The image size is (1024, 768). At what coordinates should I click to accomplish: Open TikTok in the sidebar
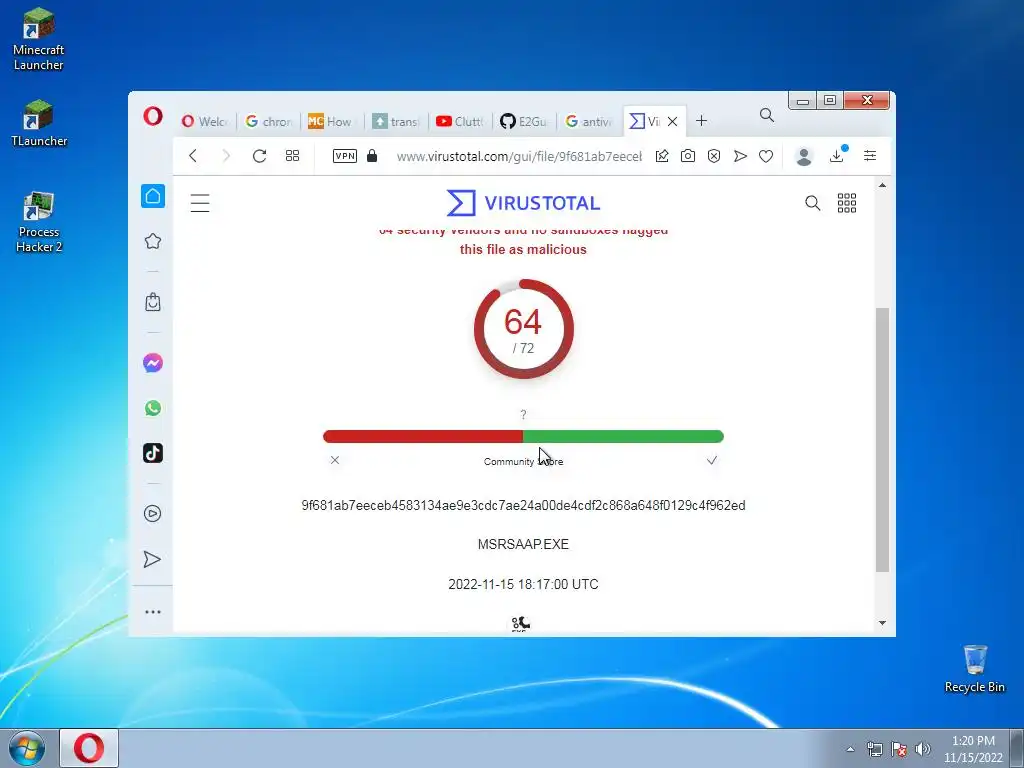[153, 453]
